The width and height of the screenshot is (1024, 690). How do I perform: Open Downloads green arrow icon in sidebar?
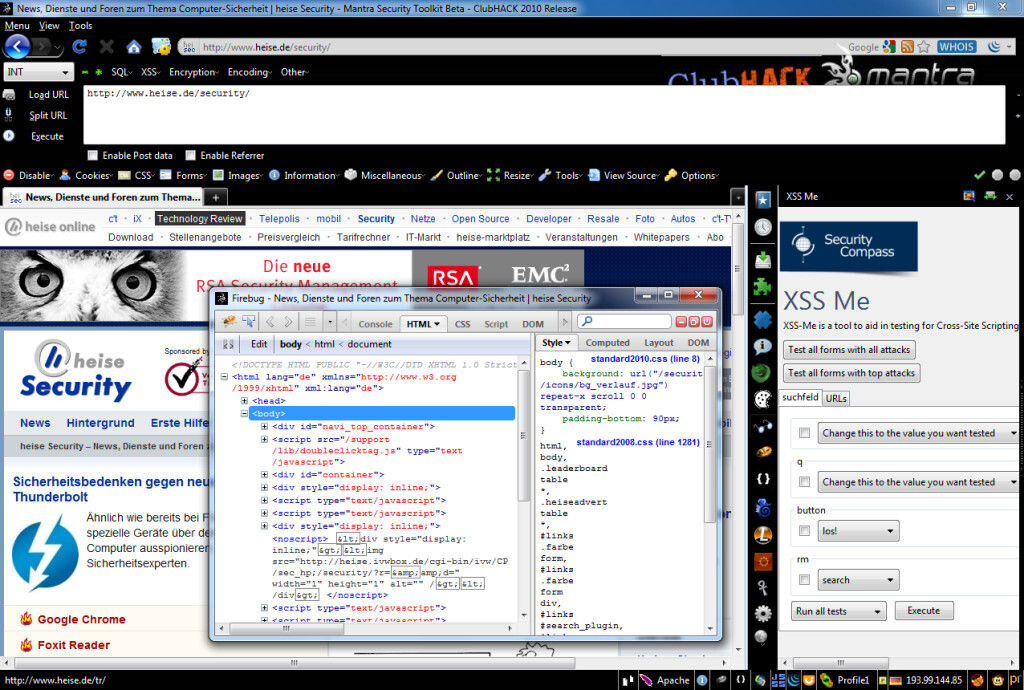point(763,259)
